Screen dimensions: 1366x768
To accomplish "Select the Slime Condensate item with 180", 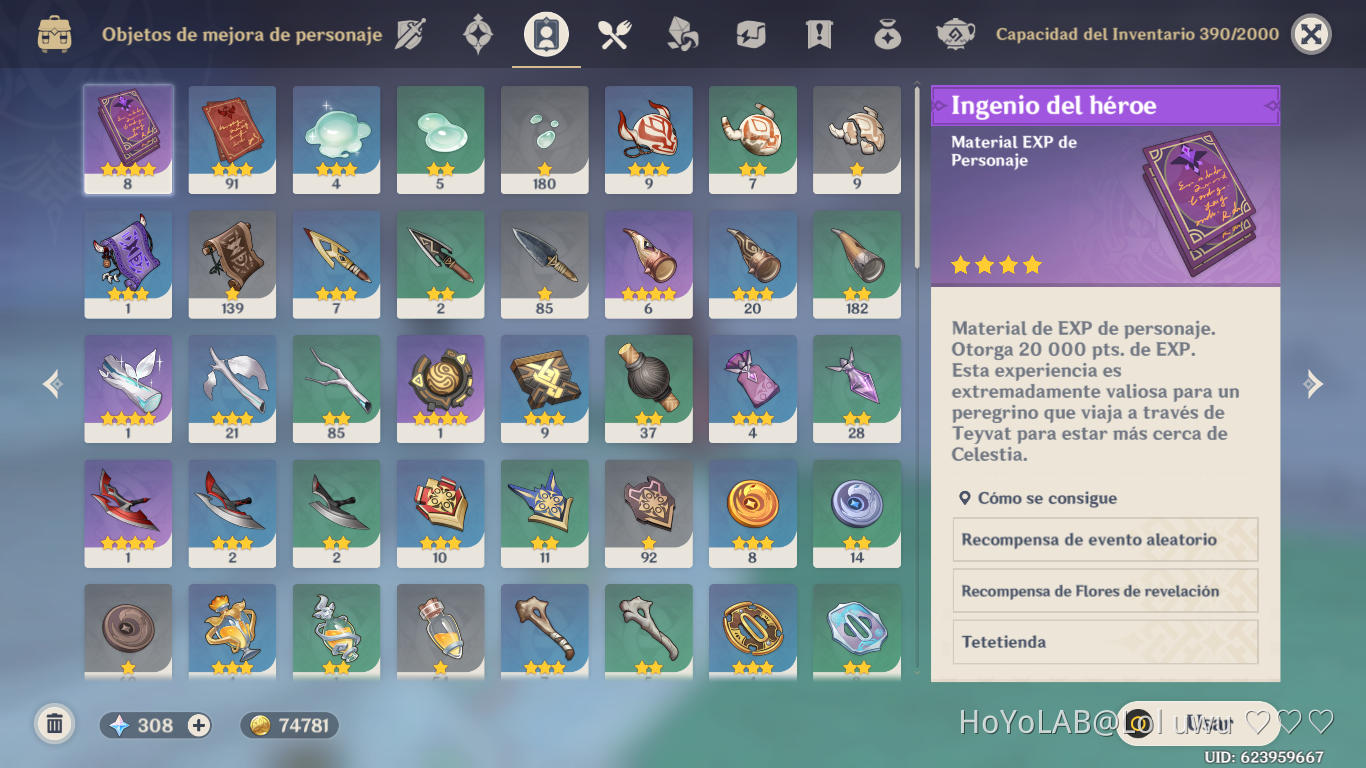I will 544,139.
